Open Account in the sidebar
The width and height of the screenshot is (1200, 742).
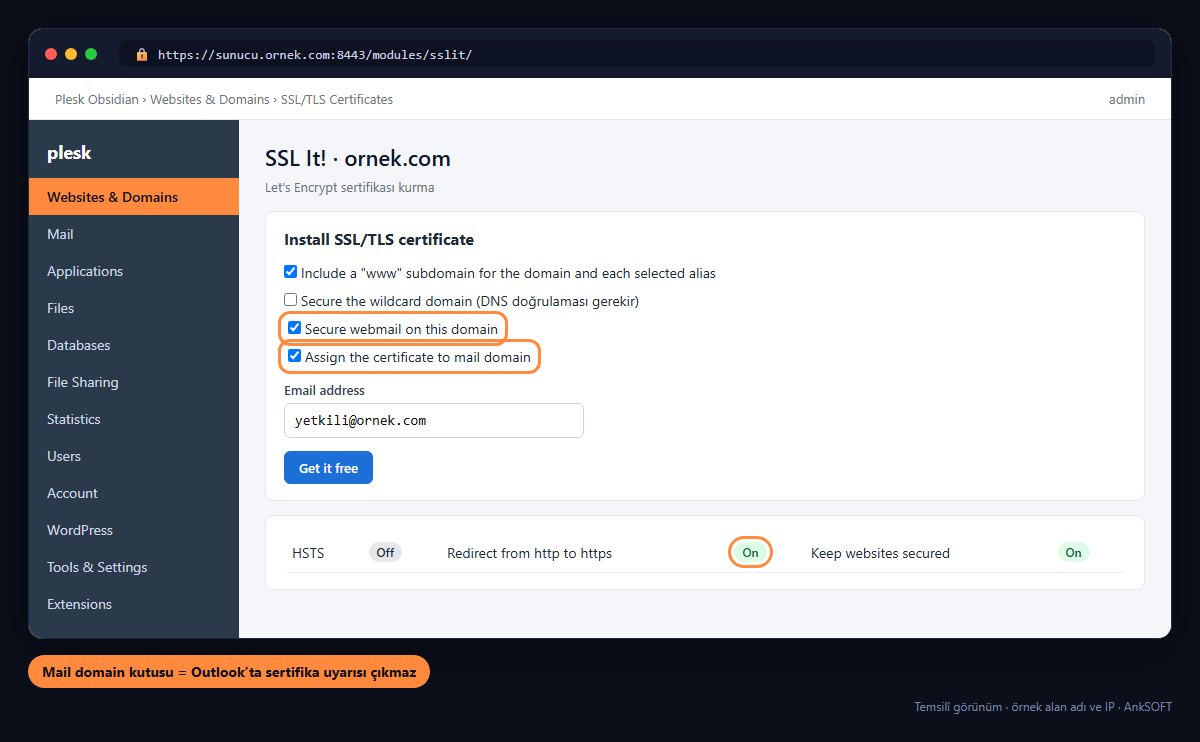click(x=134, y=493)
